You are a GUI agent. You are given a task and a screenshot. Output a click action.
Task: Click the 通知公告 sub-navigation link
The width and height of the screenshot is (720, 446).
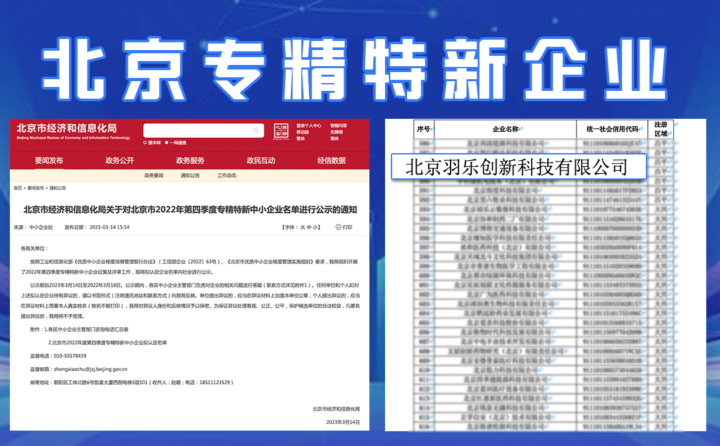190,175
